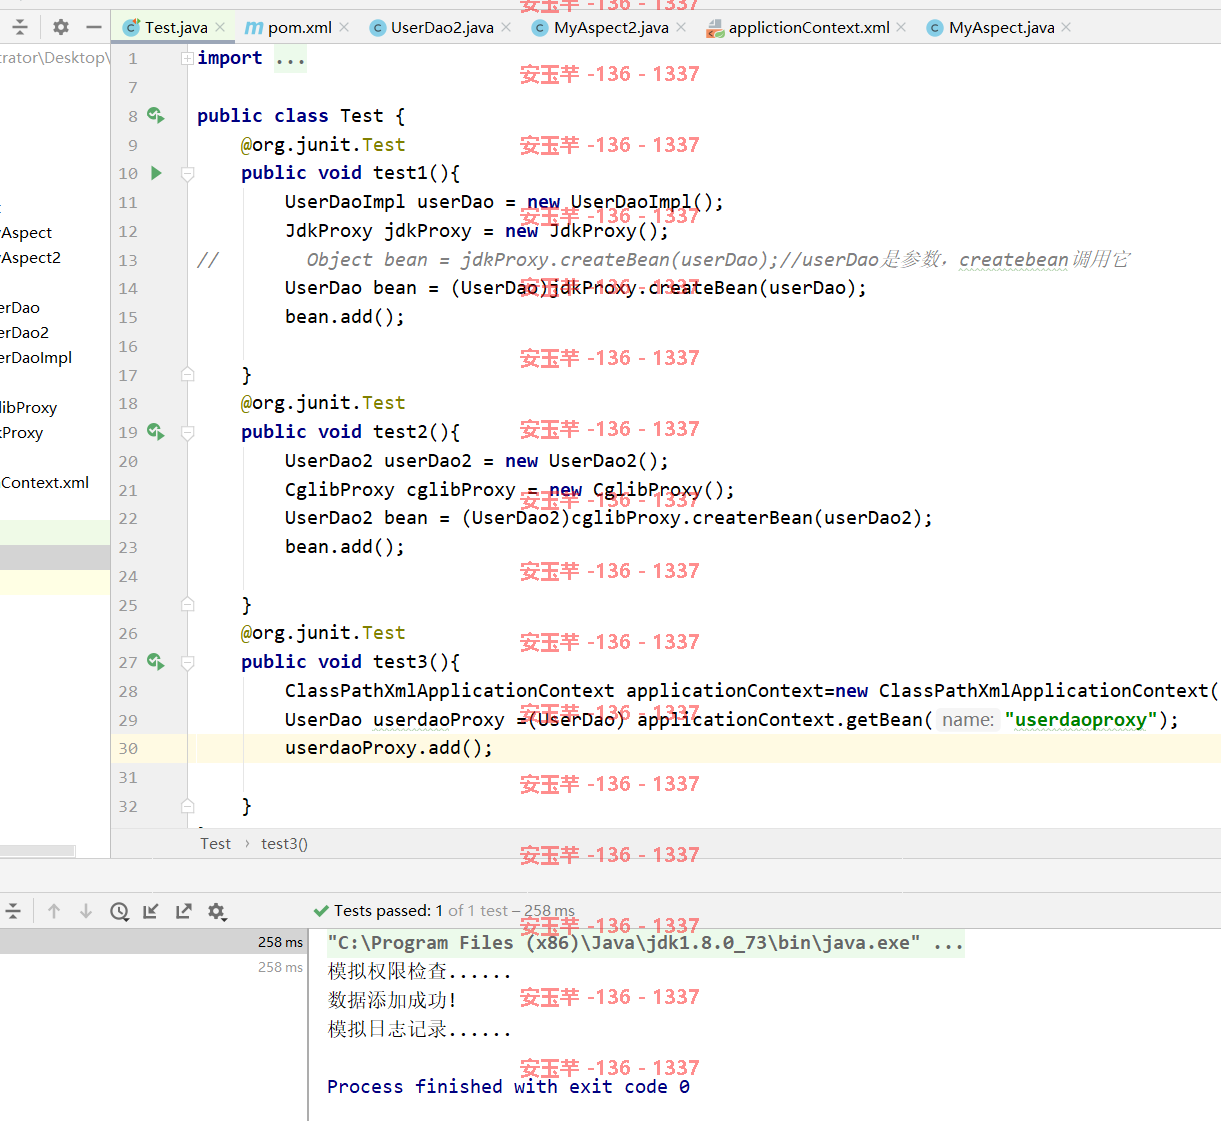The width and height of the screenshot is (1221, 1121).
Task: Select the first 258 ms test result row
Action: (x=154, y=942)
